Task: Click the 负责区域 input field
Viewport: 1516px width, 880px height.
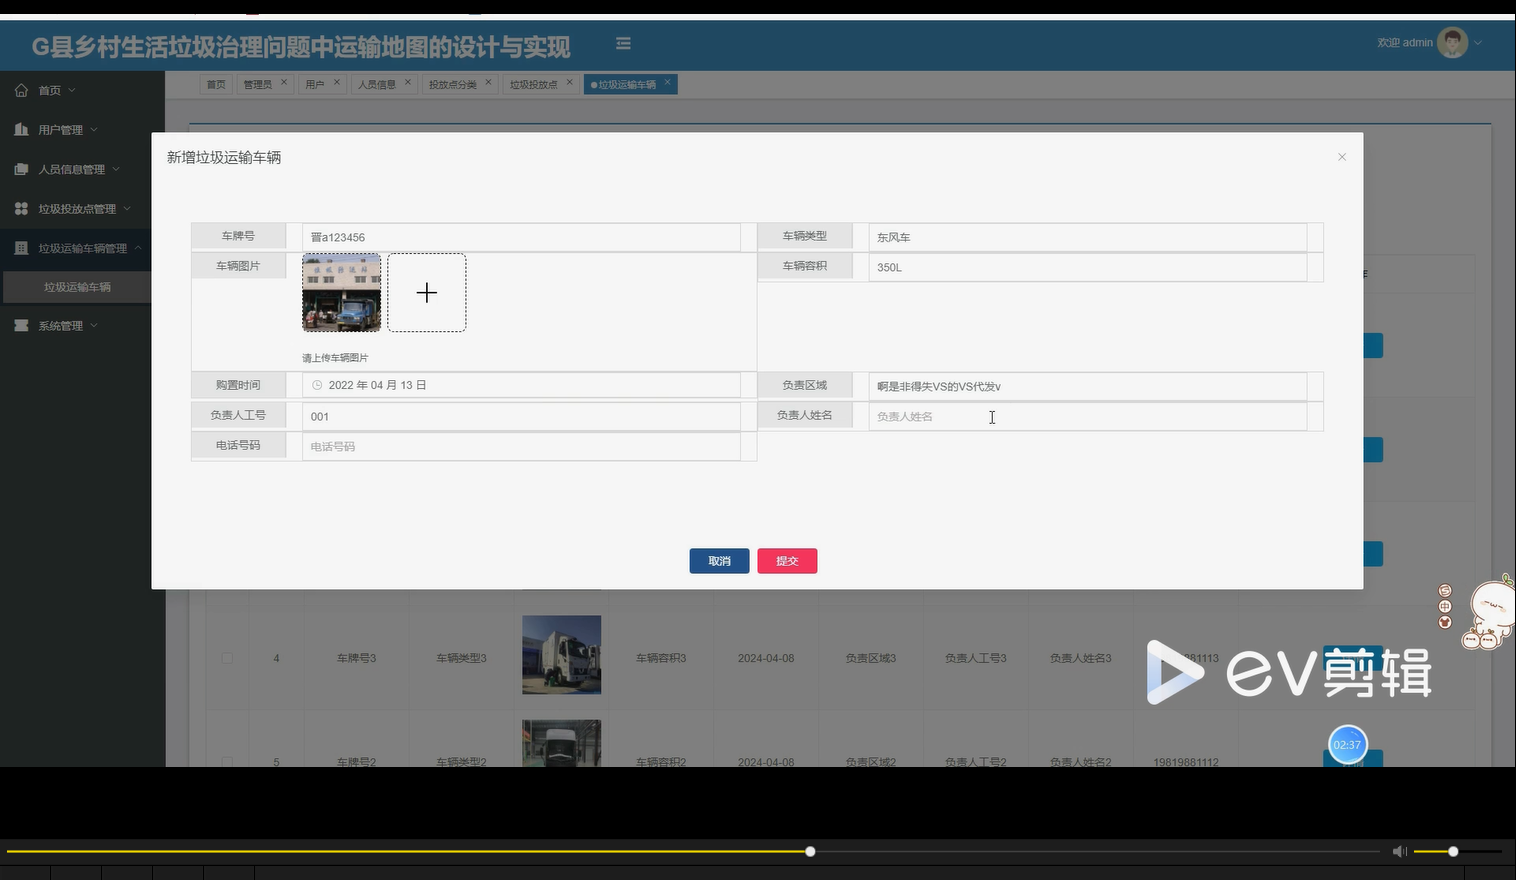Action: pos(1087,386)
